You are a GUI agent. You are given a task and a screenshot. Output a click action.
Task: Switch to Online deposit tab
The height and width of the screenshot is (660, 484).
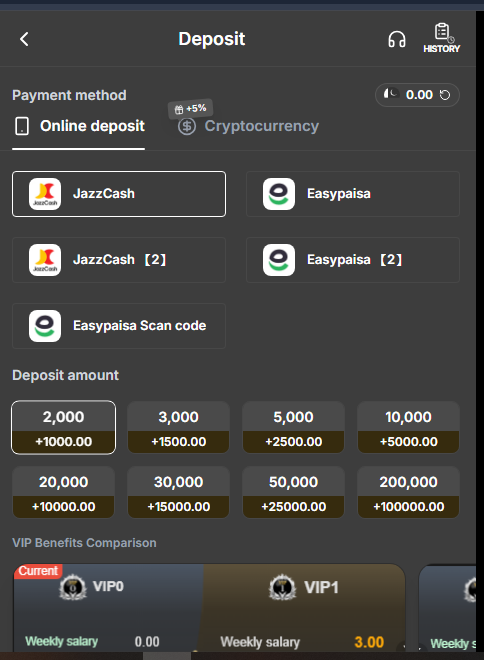pos(79,126)
